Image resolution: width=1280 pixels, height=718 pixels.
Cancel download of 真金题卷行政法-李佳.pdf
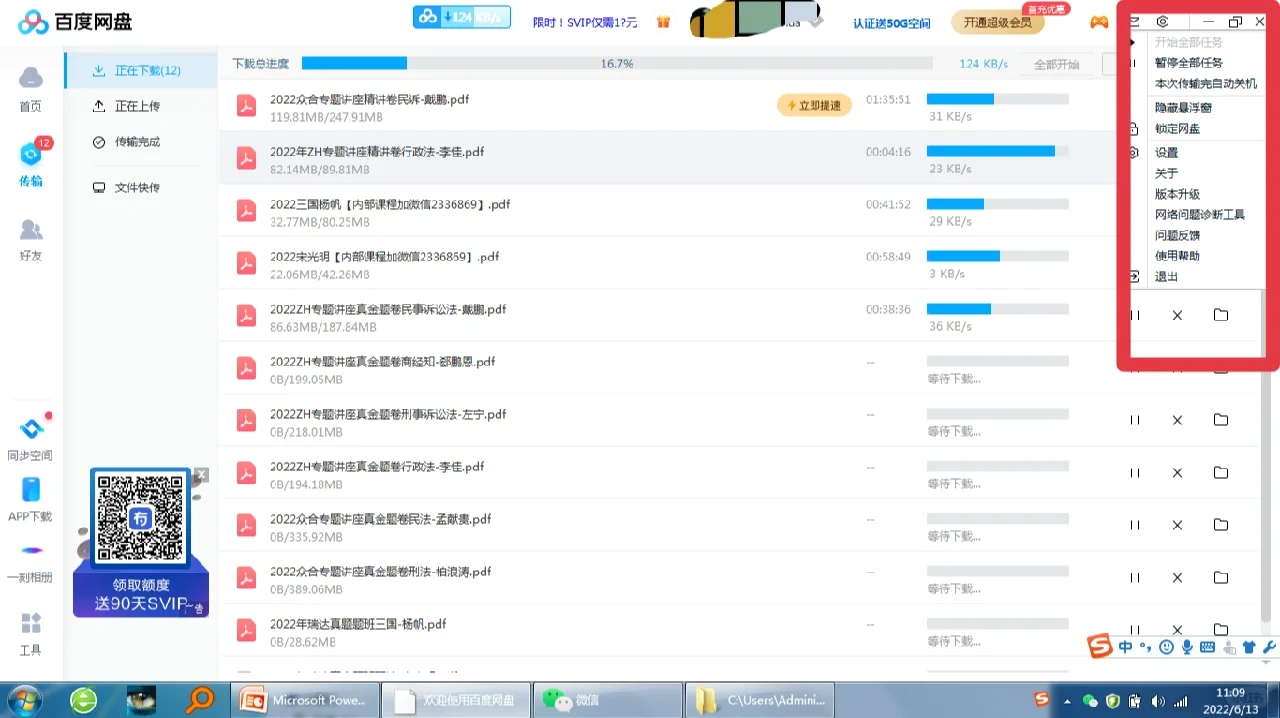pos(1177,472)
